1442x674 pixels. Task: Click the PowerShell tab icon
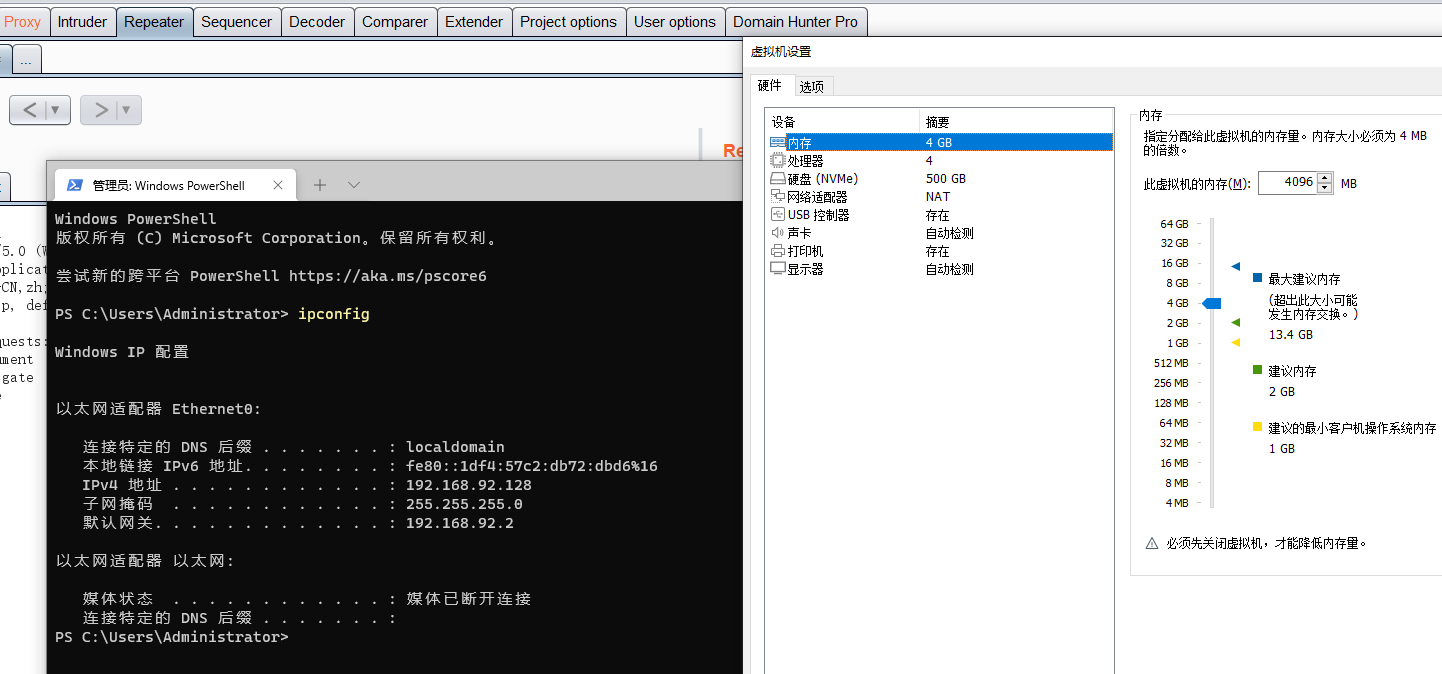74,185
